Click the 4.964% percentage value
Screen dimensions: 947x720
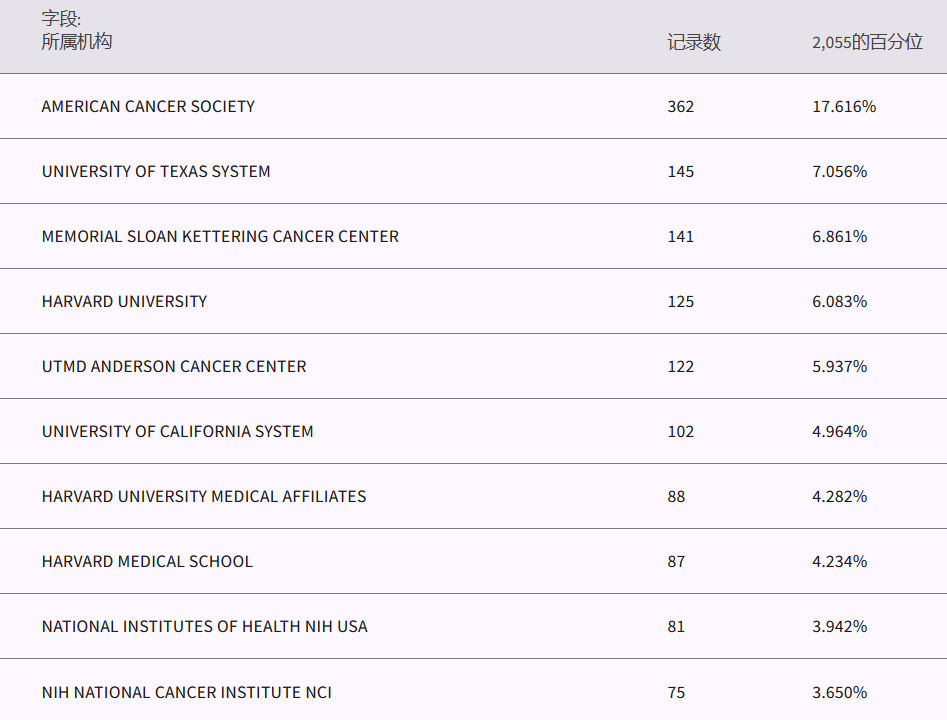839,431
